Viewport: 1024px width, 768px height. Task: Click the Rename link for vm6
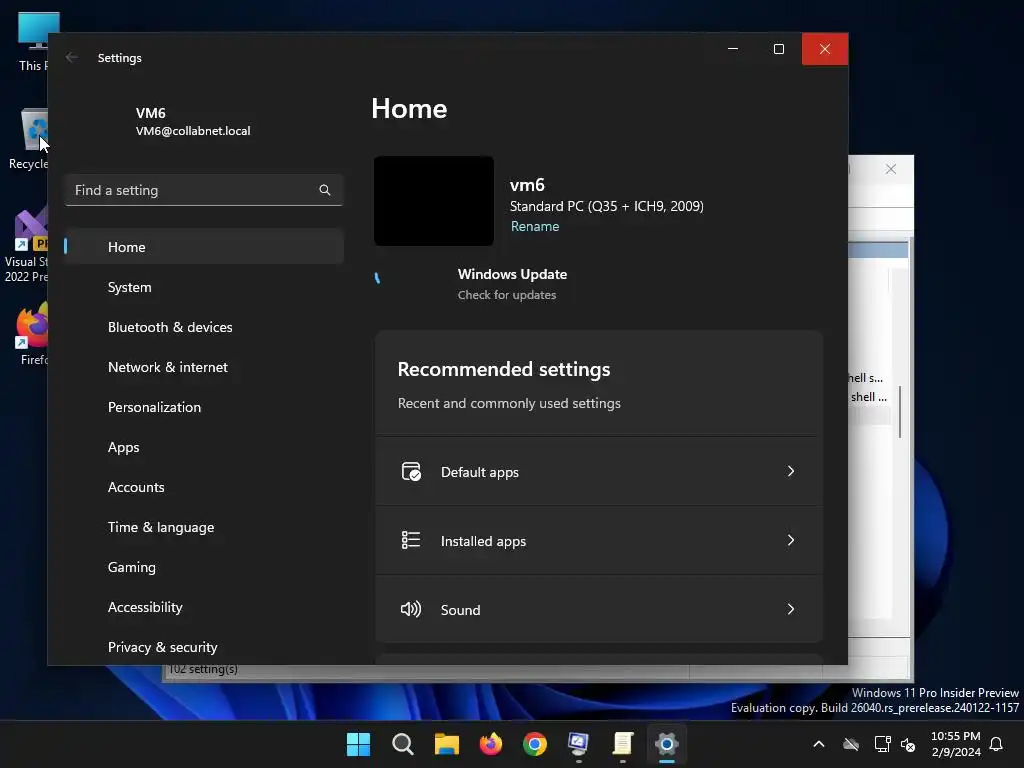pos(535,227)
